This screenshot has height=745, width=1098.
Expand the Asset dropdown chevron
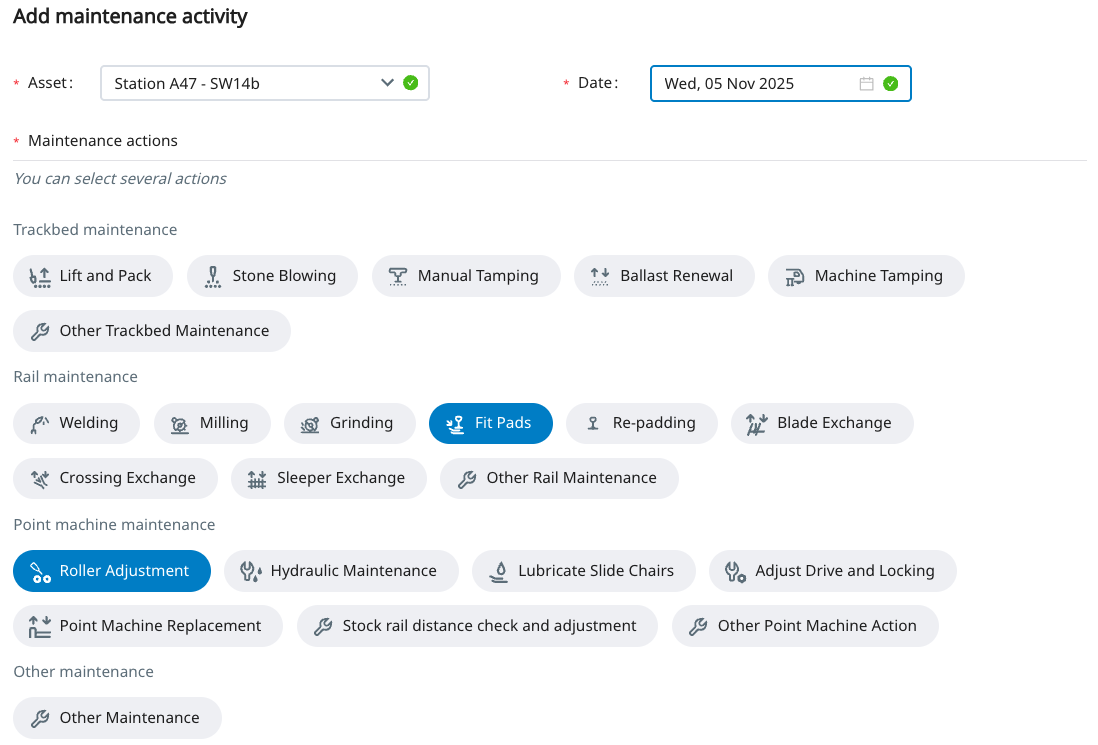point(388,83)
